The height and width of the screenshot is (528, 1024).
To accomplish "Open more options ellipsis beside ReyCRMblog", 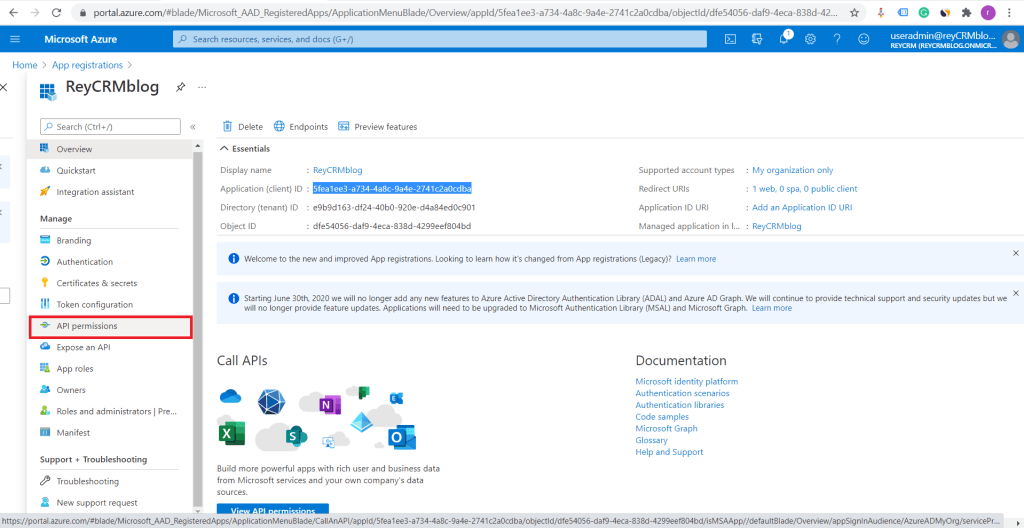I will pyautogui.click(x=202, y=87).
